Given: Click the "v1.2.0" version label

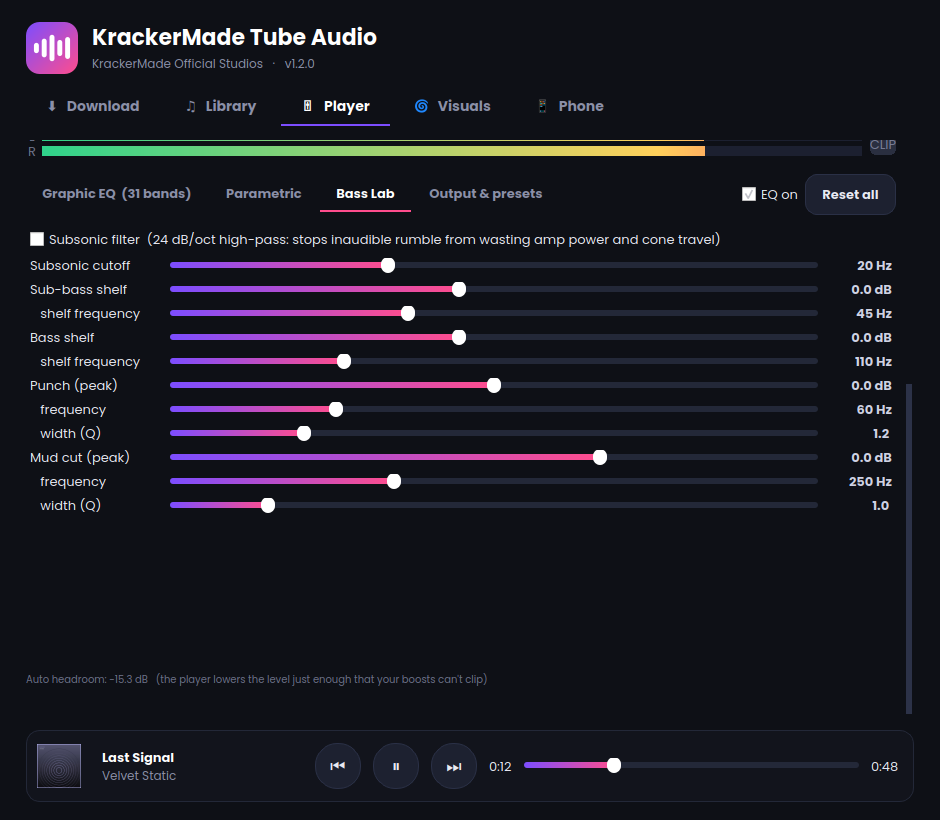Looking at the screenshot, I should [300, 64].
